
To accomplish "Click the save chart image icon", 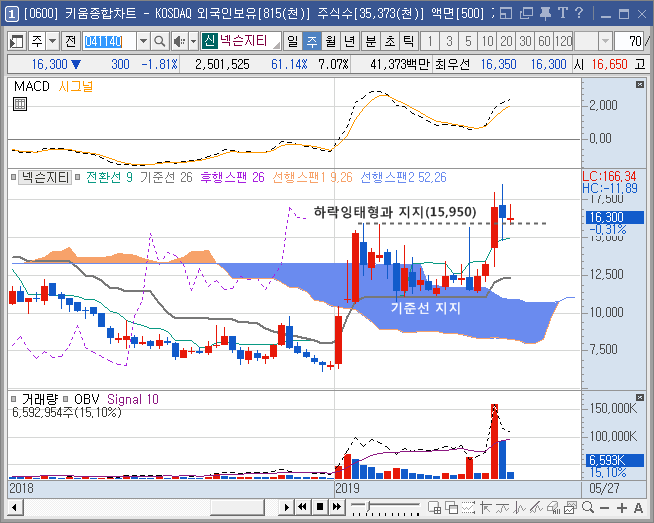I will tap(570, 508).
